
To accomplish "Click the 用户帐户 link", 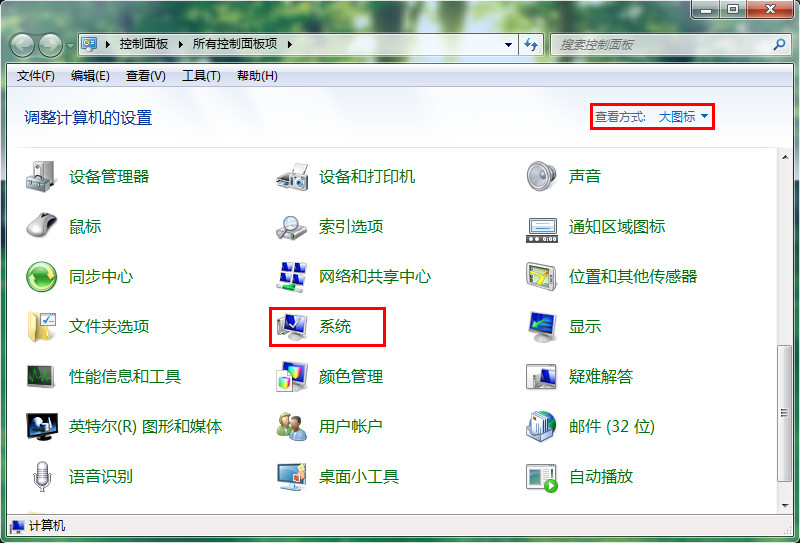I will click(x=351, y=427).
